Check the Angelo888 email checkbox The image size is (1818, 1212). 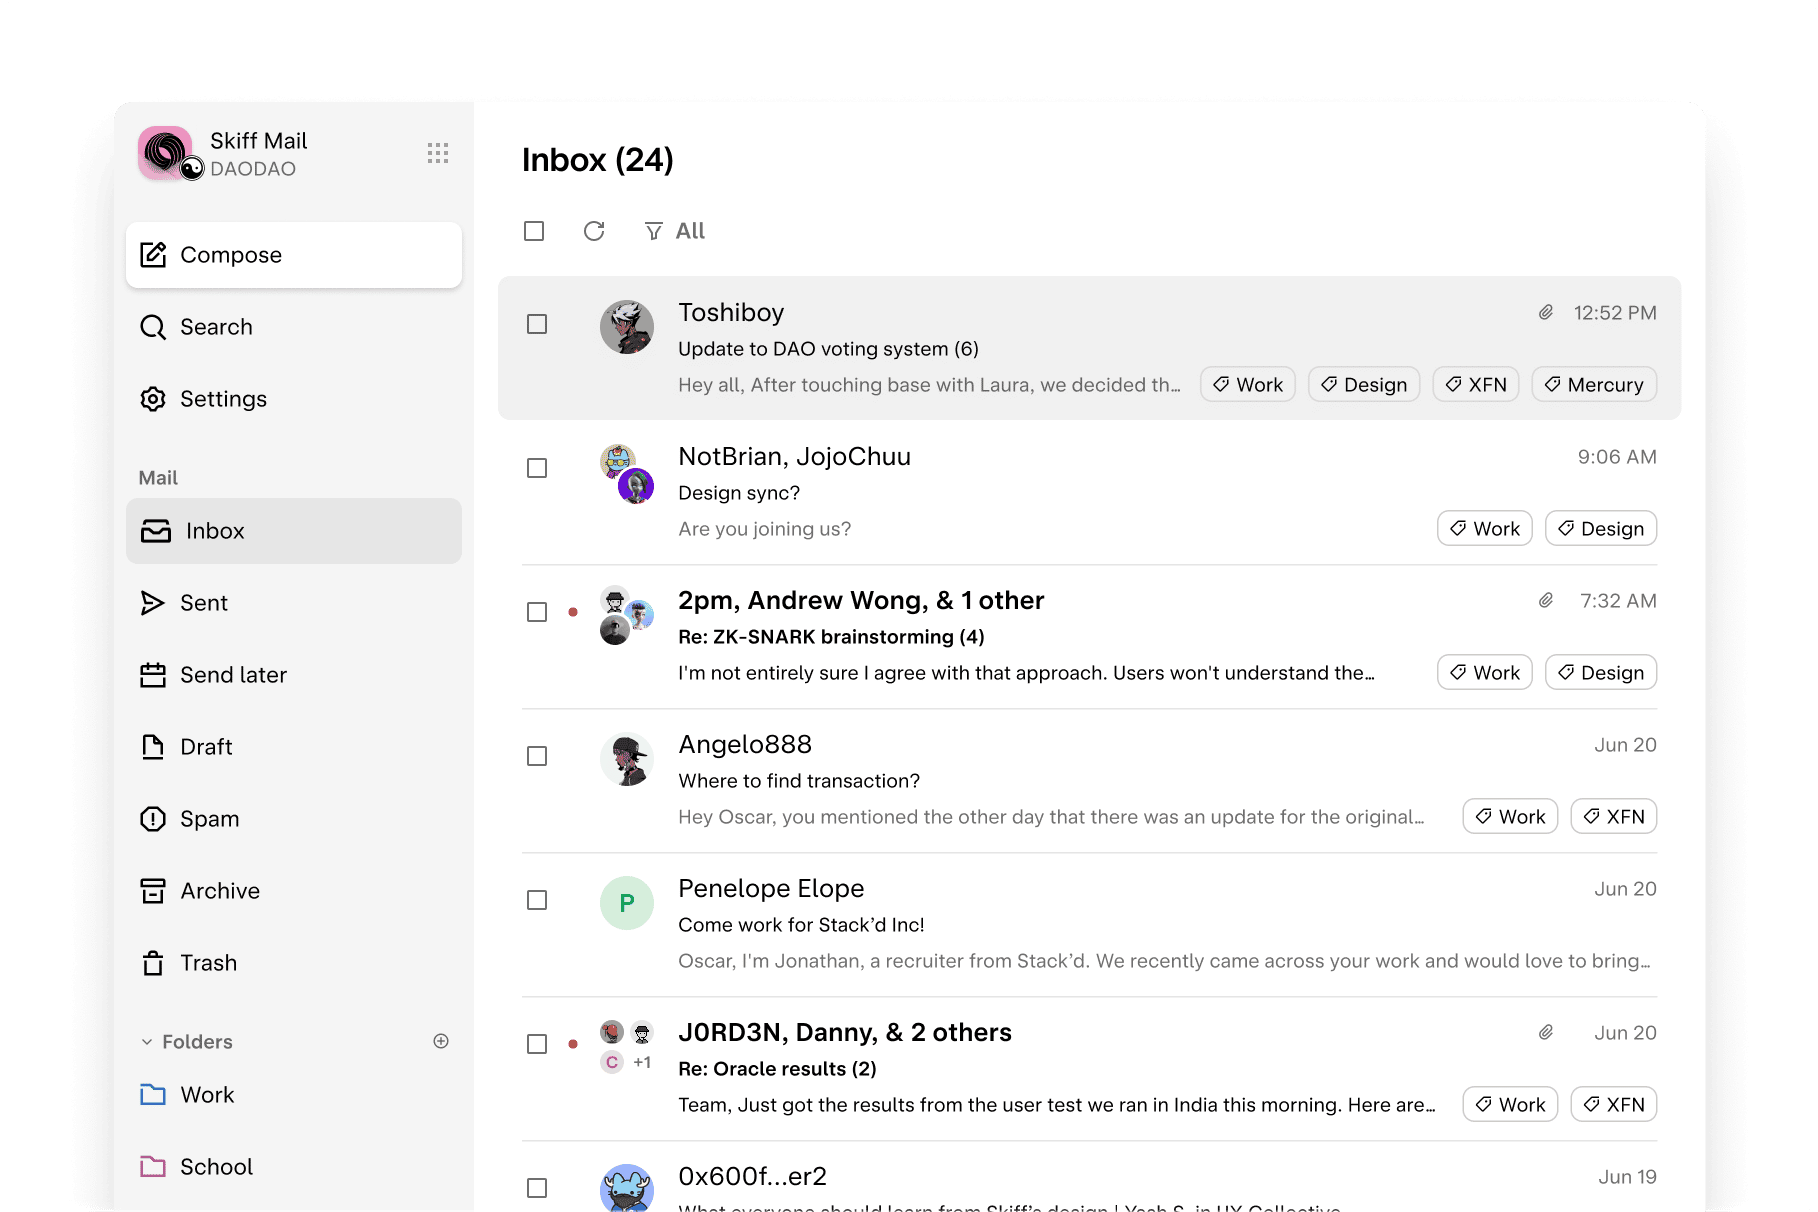coord(537,756)
